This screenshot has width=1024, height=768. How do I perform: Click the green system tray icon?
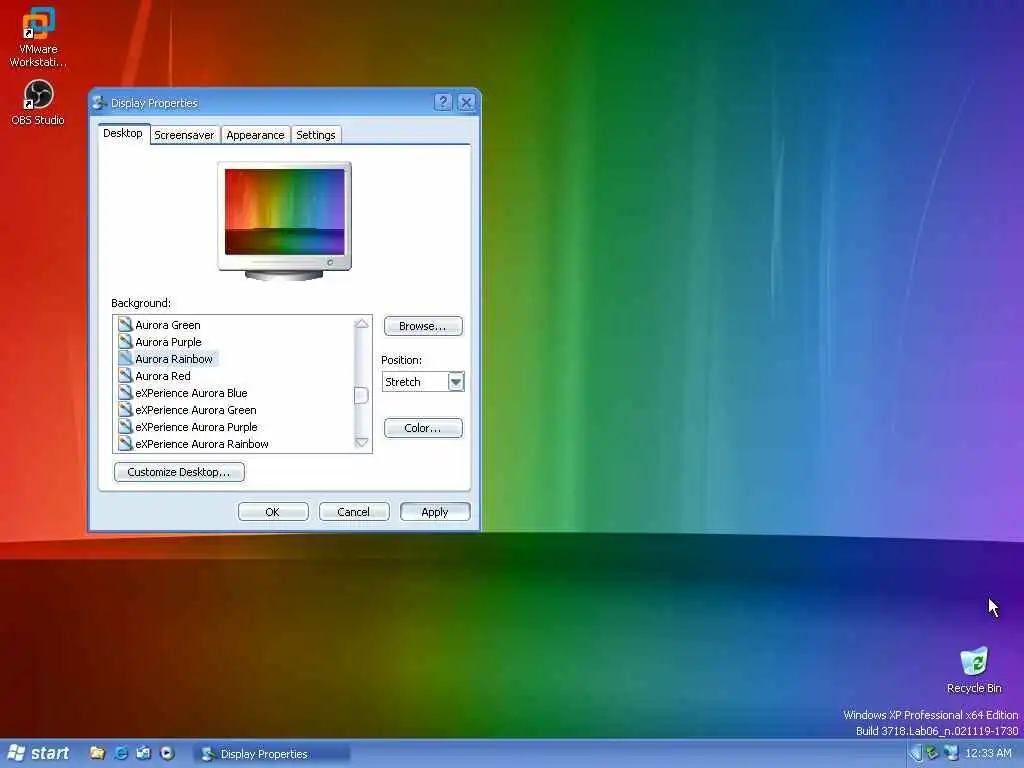point(933,753)
